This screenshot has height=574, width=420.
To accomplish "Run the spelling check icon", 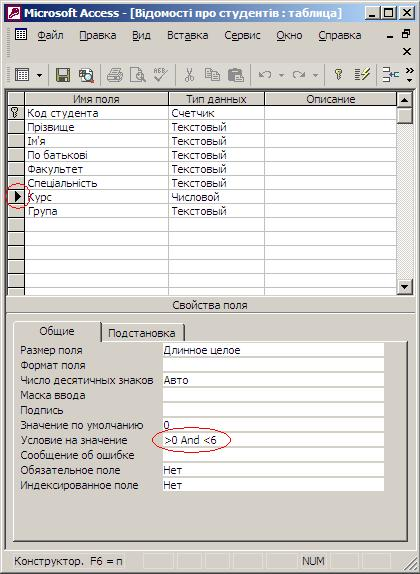I will coord(160,75).
